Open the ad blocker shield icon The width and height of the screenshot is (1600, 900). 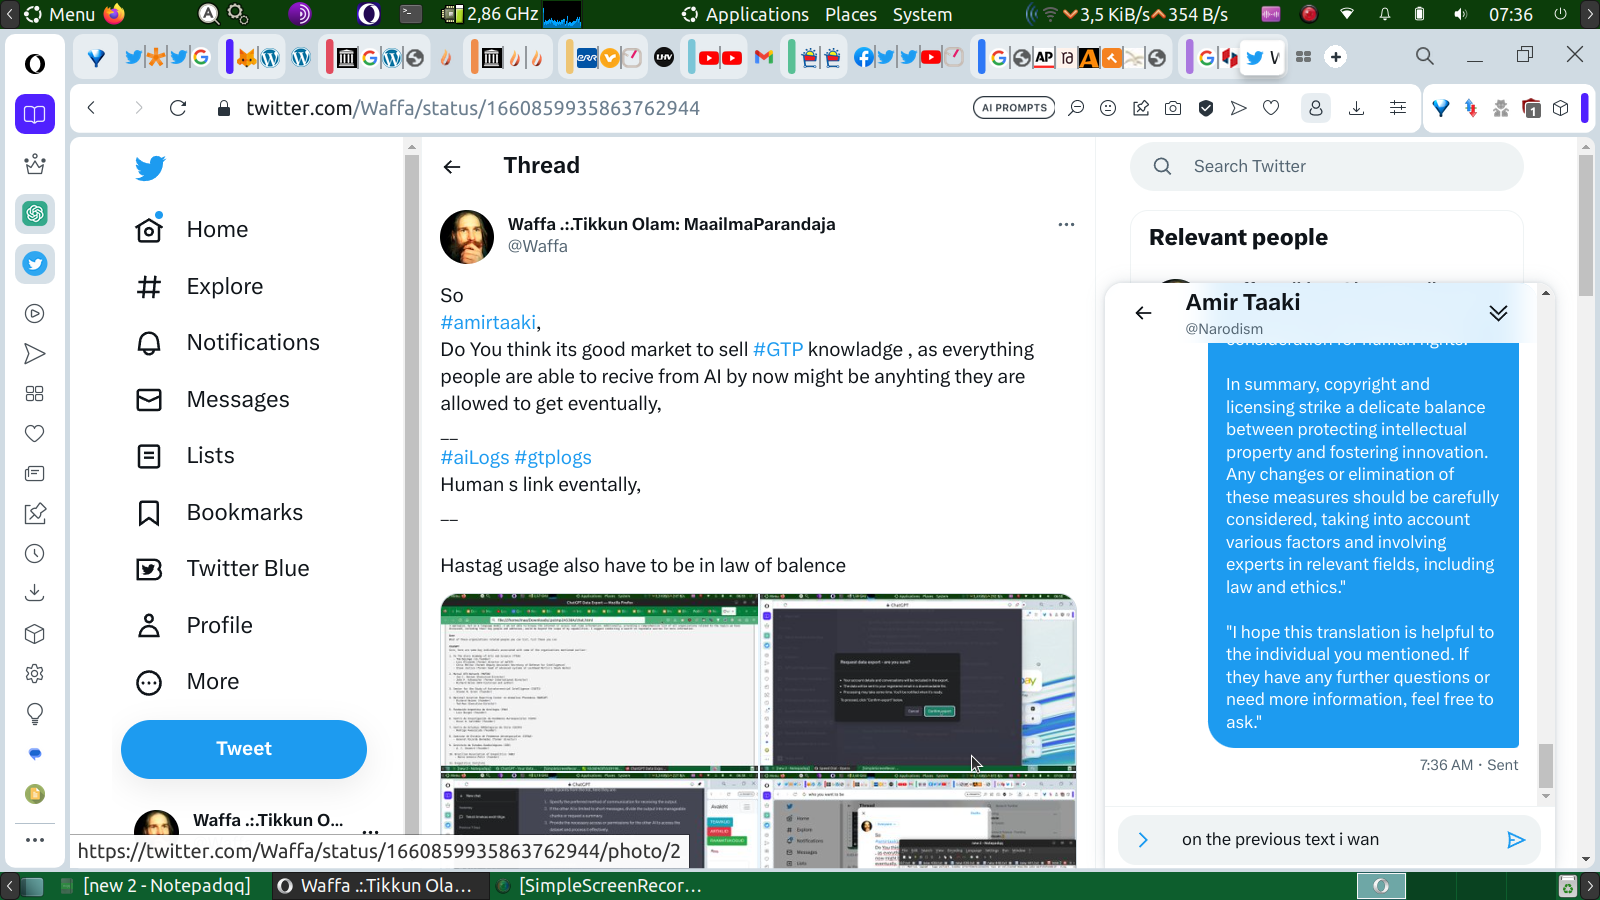click(x=1206, y=108)
